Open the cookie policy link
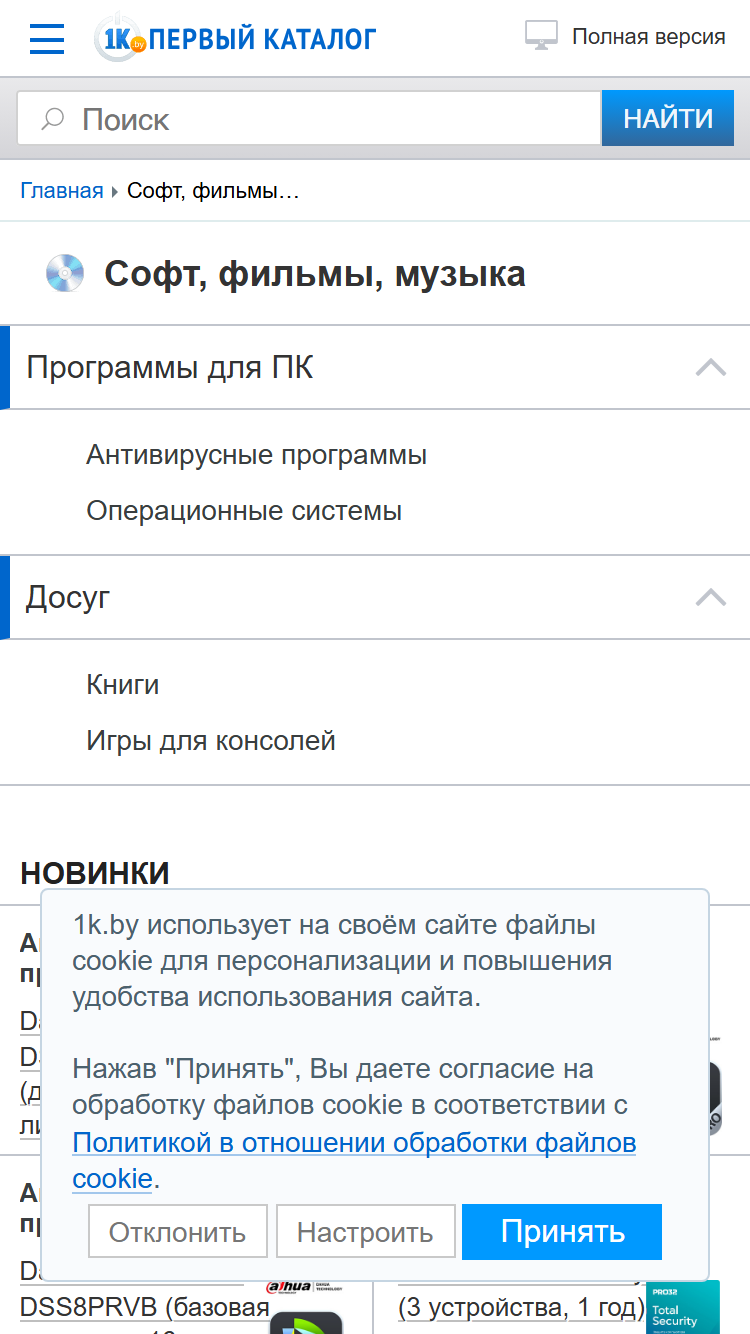 (x=354, y=1160)
